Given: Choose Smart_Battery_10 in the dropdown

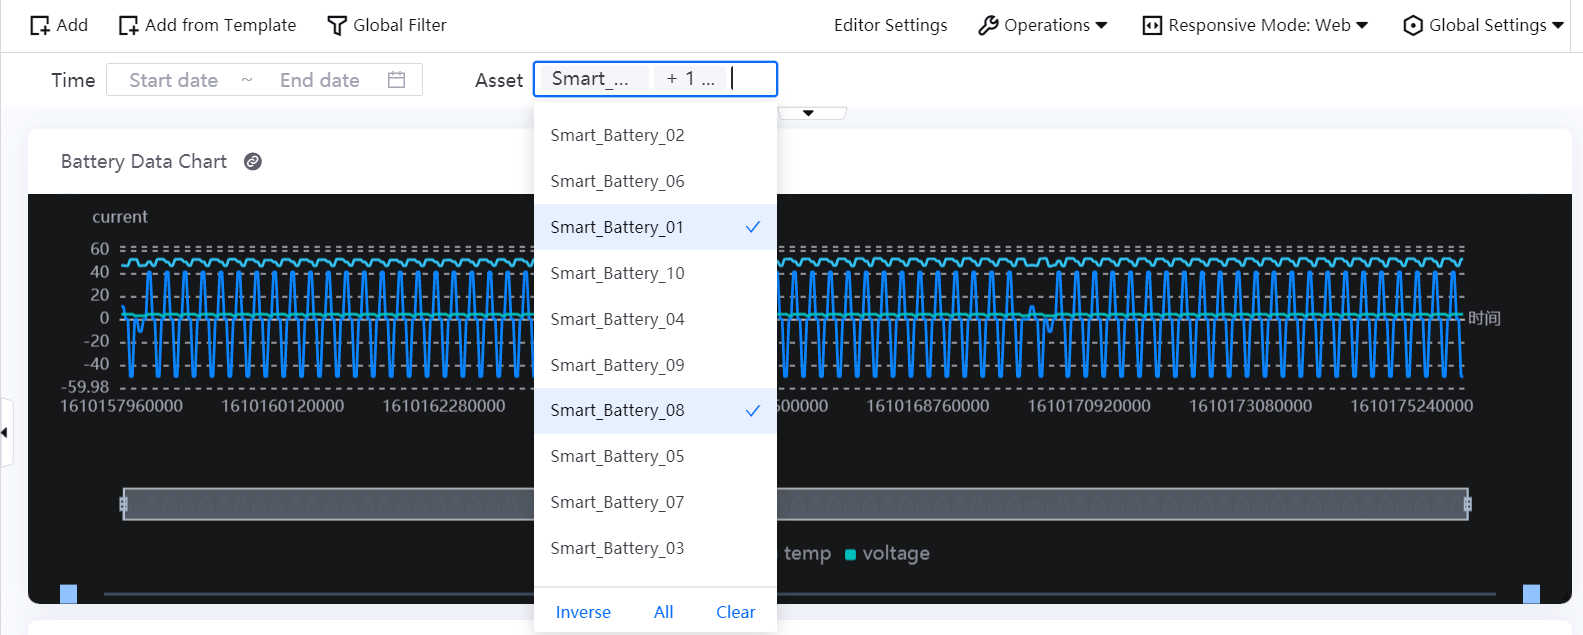Looking at the screenshot, I should coord(617,273).
